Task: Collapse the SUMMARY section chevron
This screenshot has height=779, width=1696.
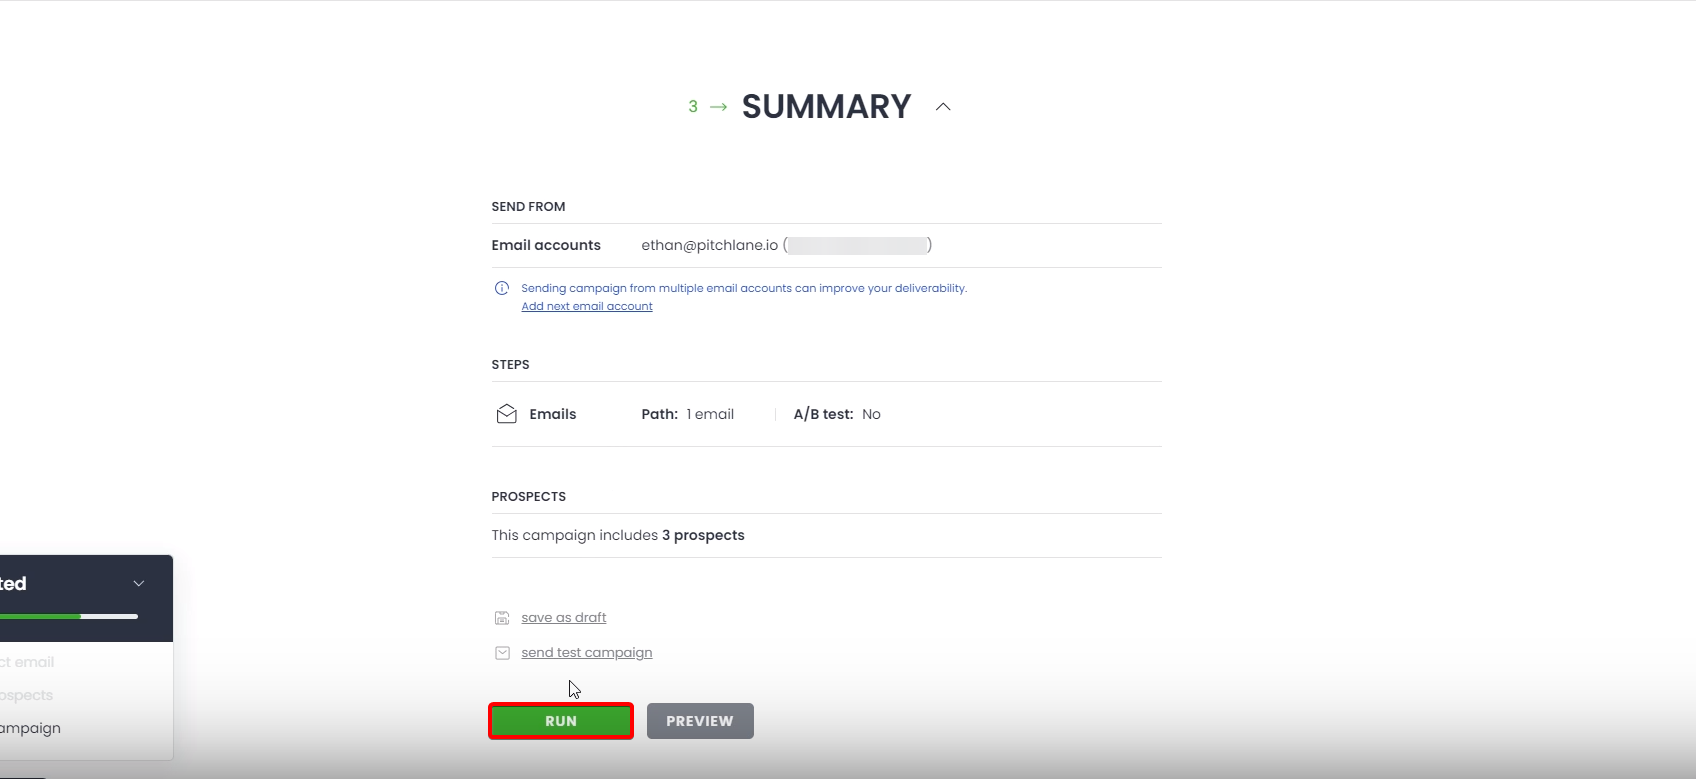Action: click(943, 107)
